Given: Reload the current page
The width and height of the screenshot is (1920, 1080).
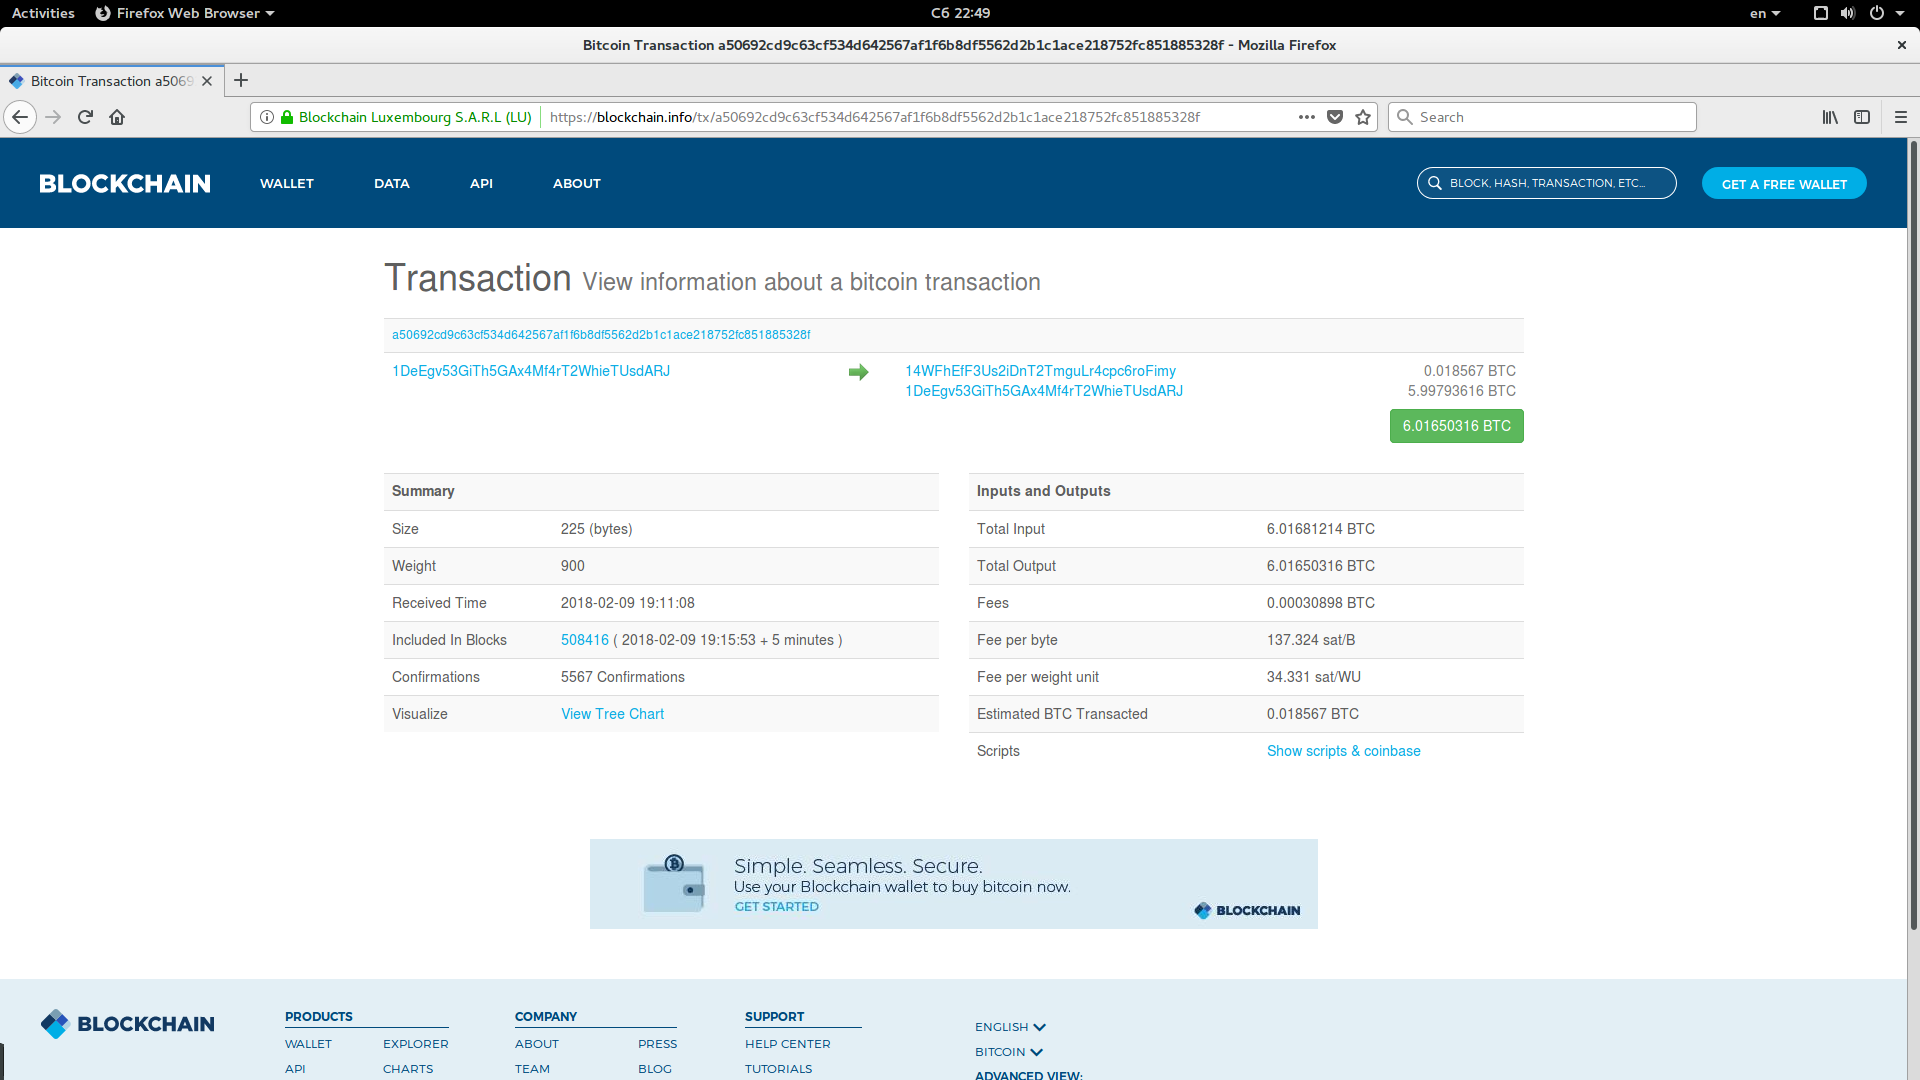Looking at the screenshot, I should [85, 117].
